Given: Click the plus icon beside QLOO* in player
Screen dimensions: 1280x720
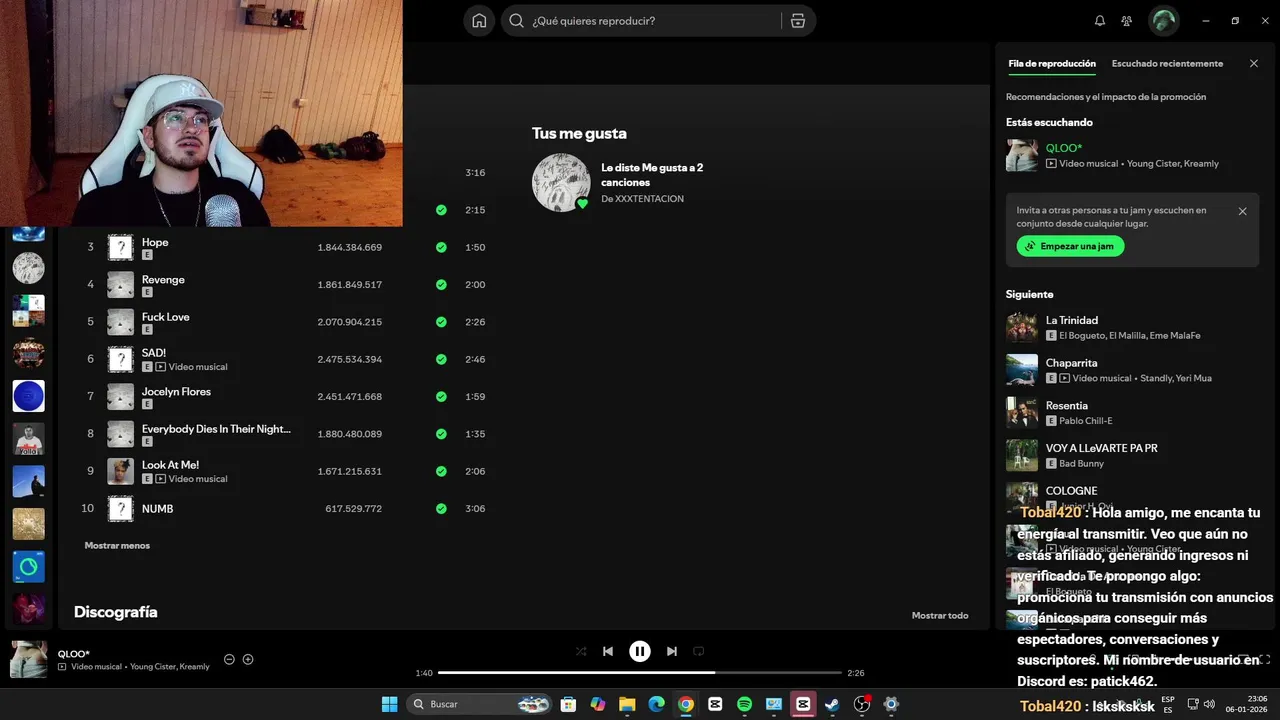Looking at the screenshot, I should click(248, 659).
